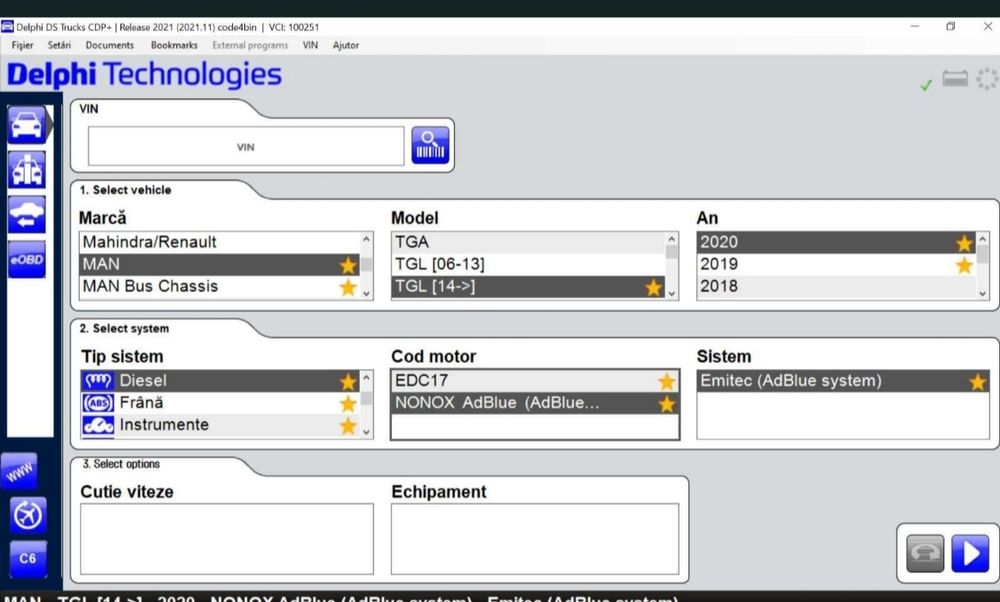Toggle favorite star on Frână row
Viewport: 1000px width, 602px height.
348,404
